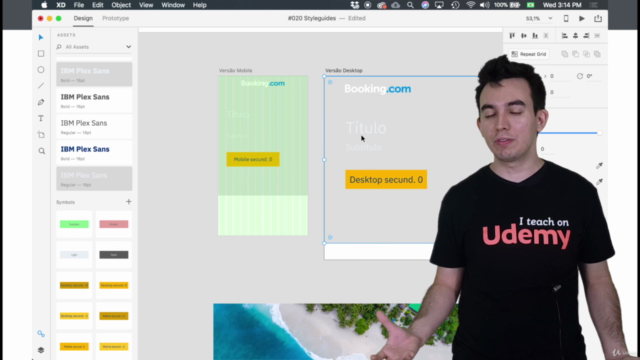The width and height of the screenshot is (640, 360).
Task: Click the opacity slider handle
Action: click(599, 133)
